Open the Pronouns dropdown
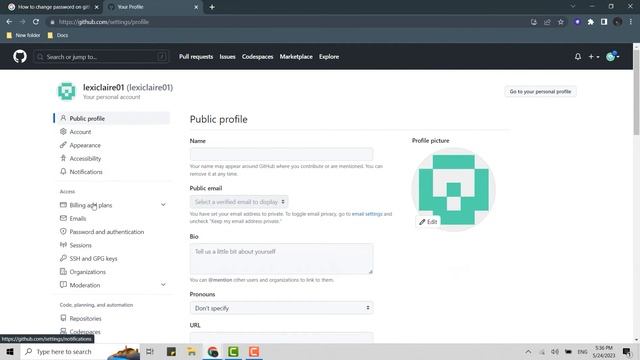The height and width of the screenshot is (360, 640). [281, 308]
